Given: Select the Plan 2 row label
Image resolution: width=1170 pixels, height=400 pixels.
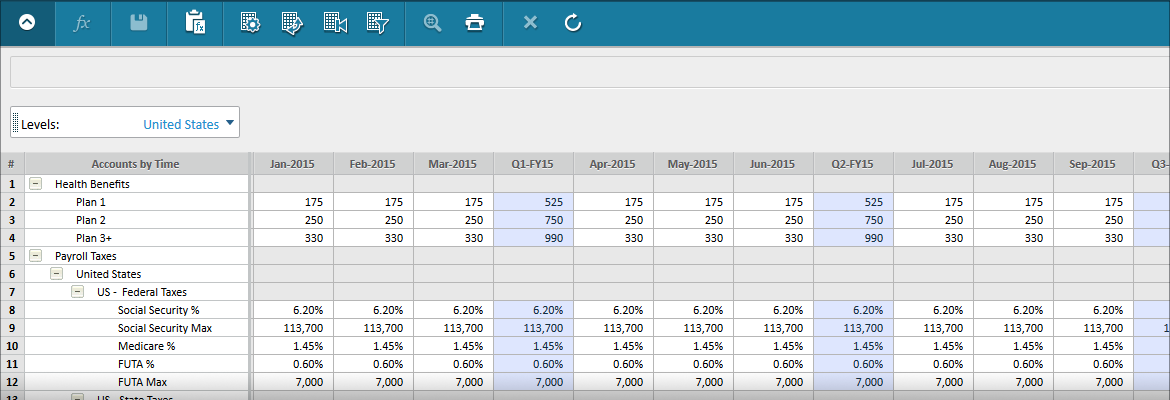Looking at the screenshot, I should (91, 220).
